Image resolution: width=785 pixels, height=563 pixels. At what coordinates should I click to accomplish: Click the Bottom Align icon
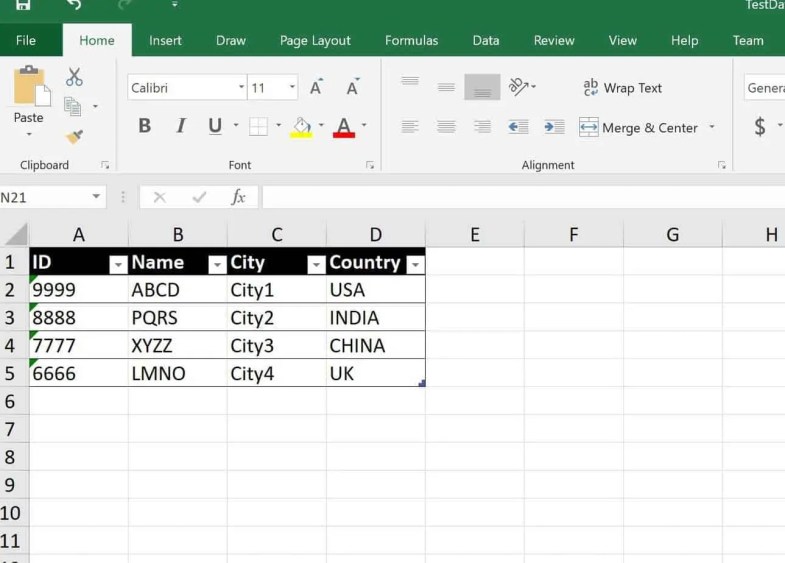coord(482,87)
